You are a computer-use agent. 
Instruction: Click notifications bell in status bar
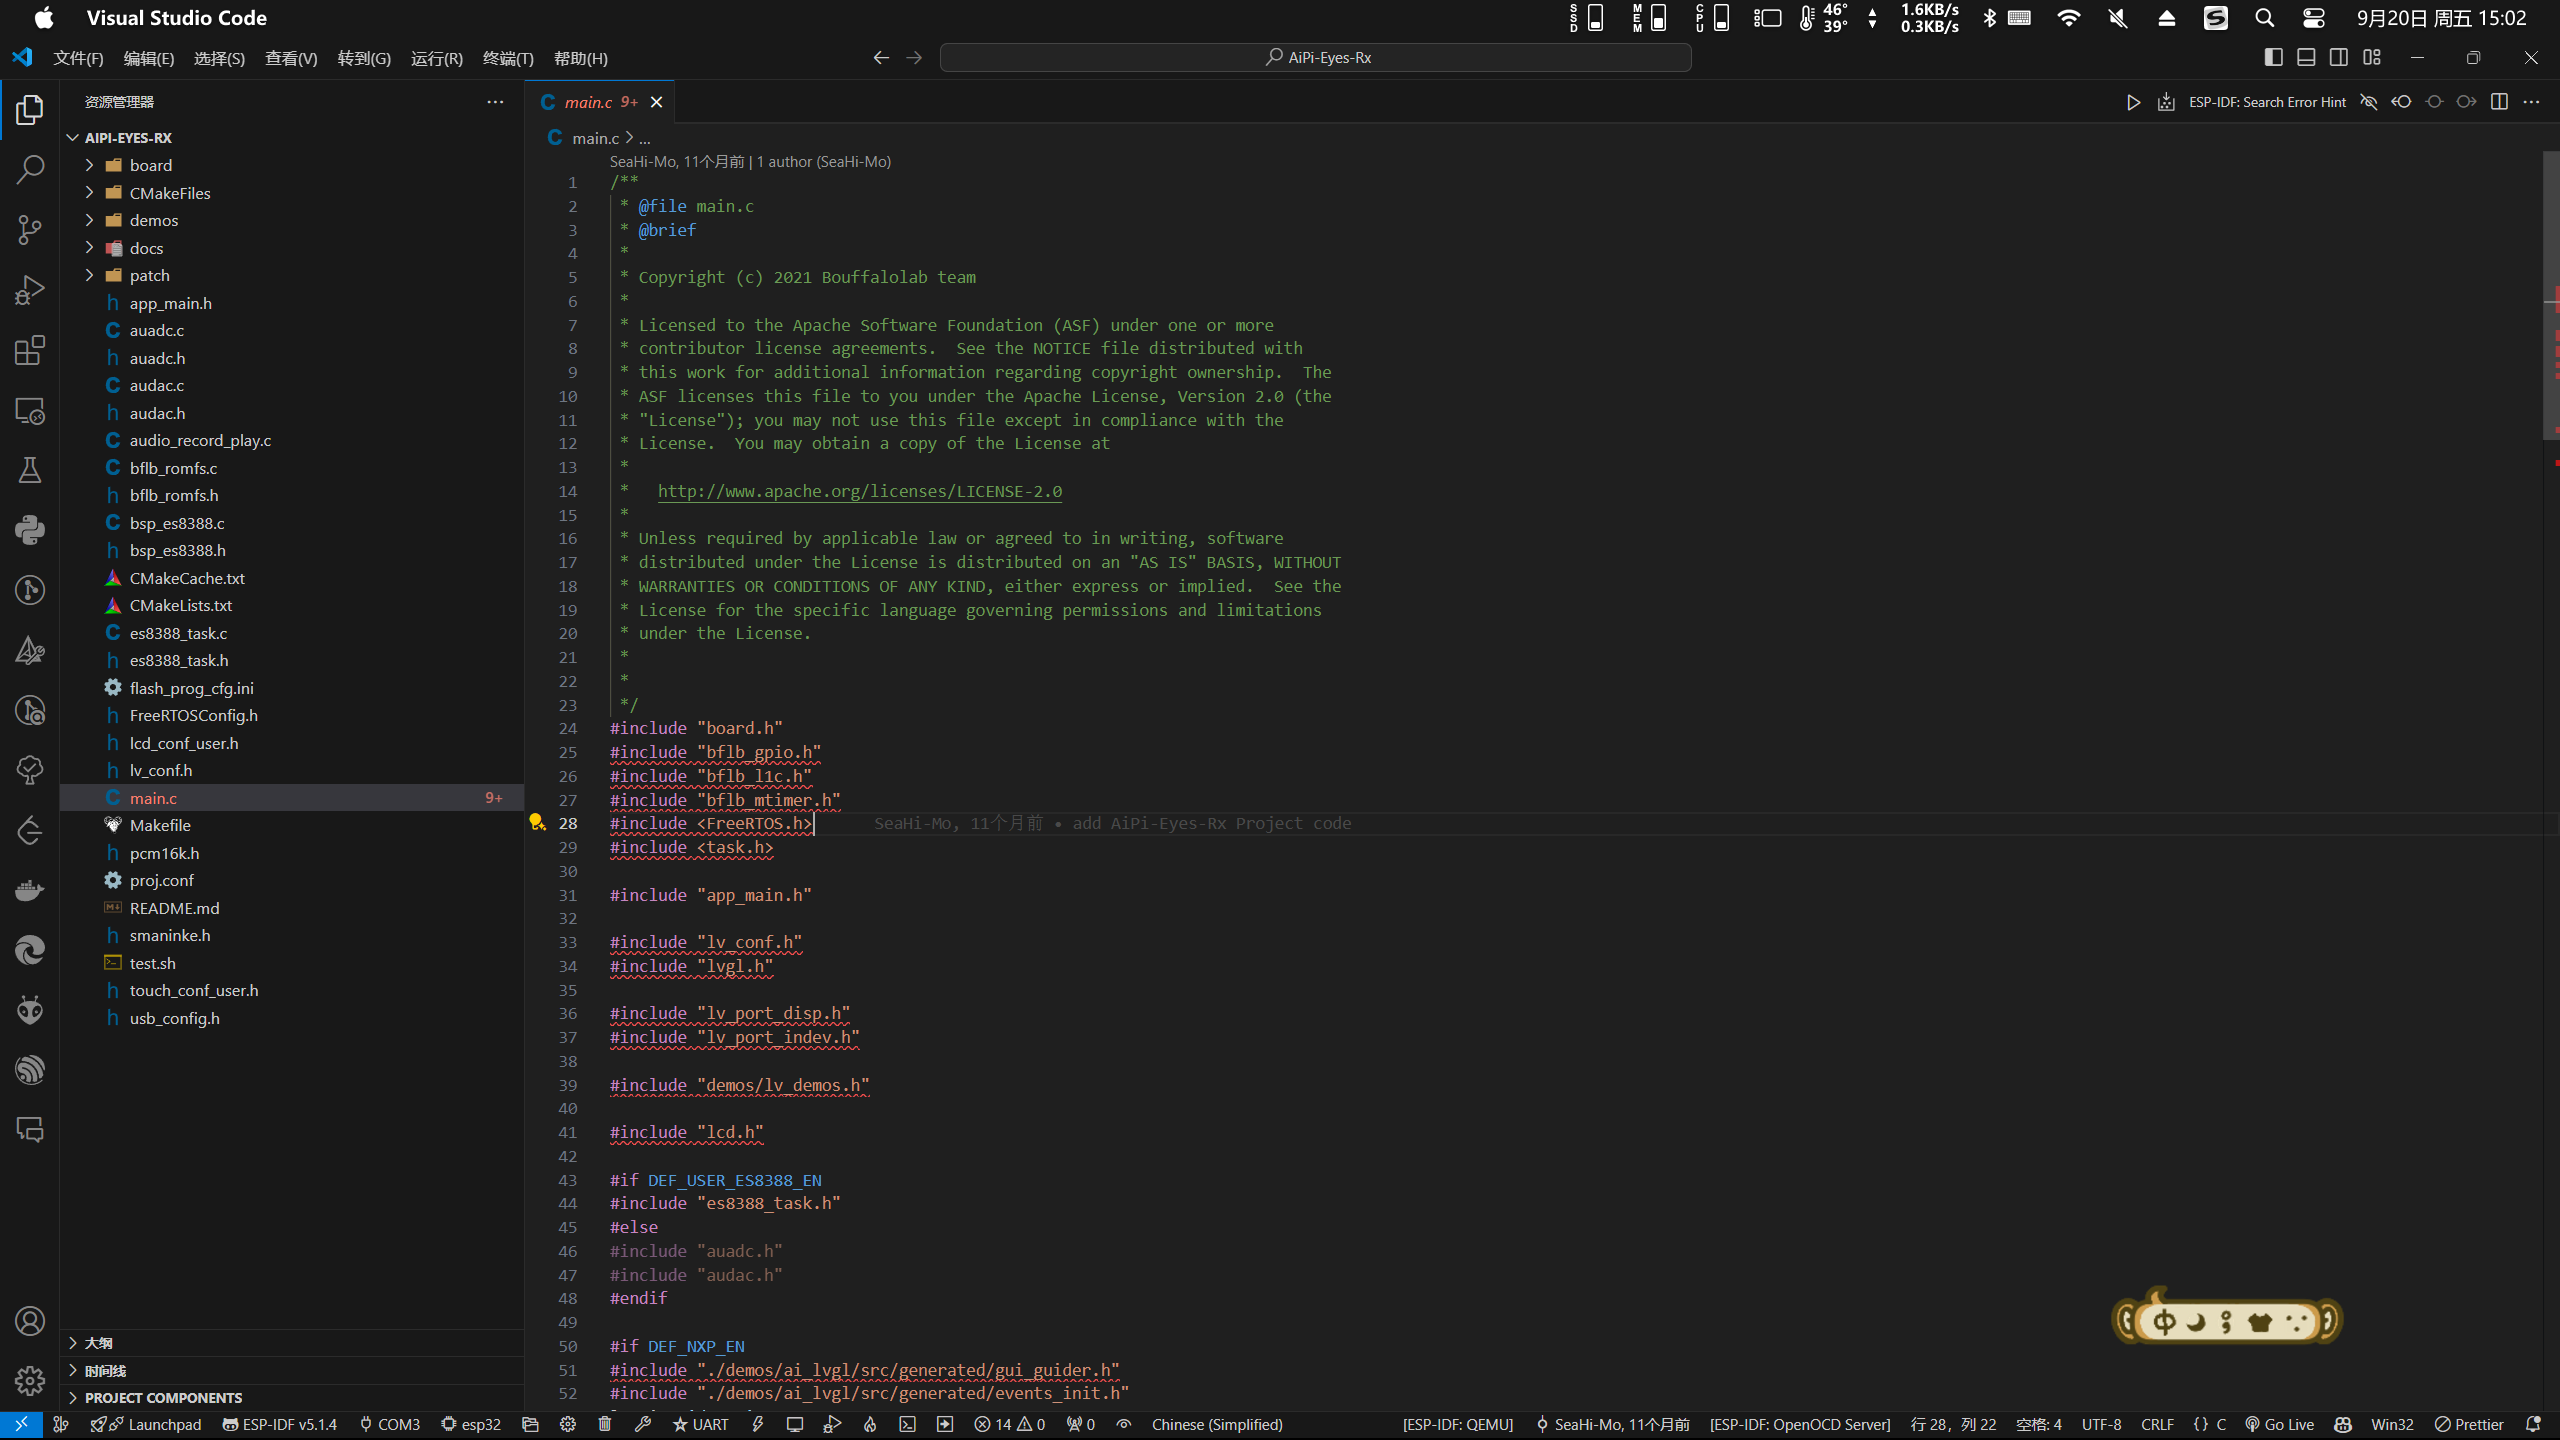[2533, 1424]
